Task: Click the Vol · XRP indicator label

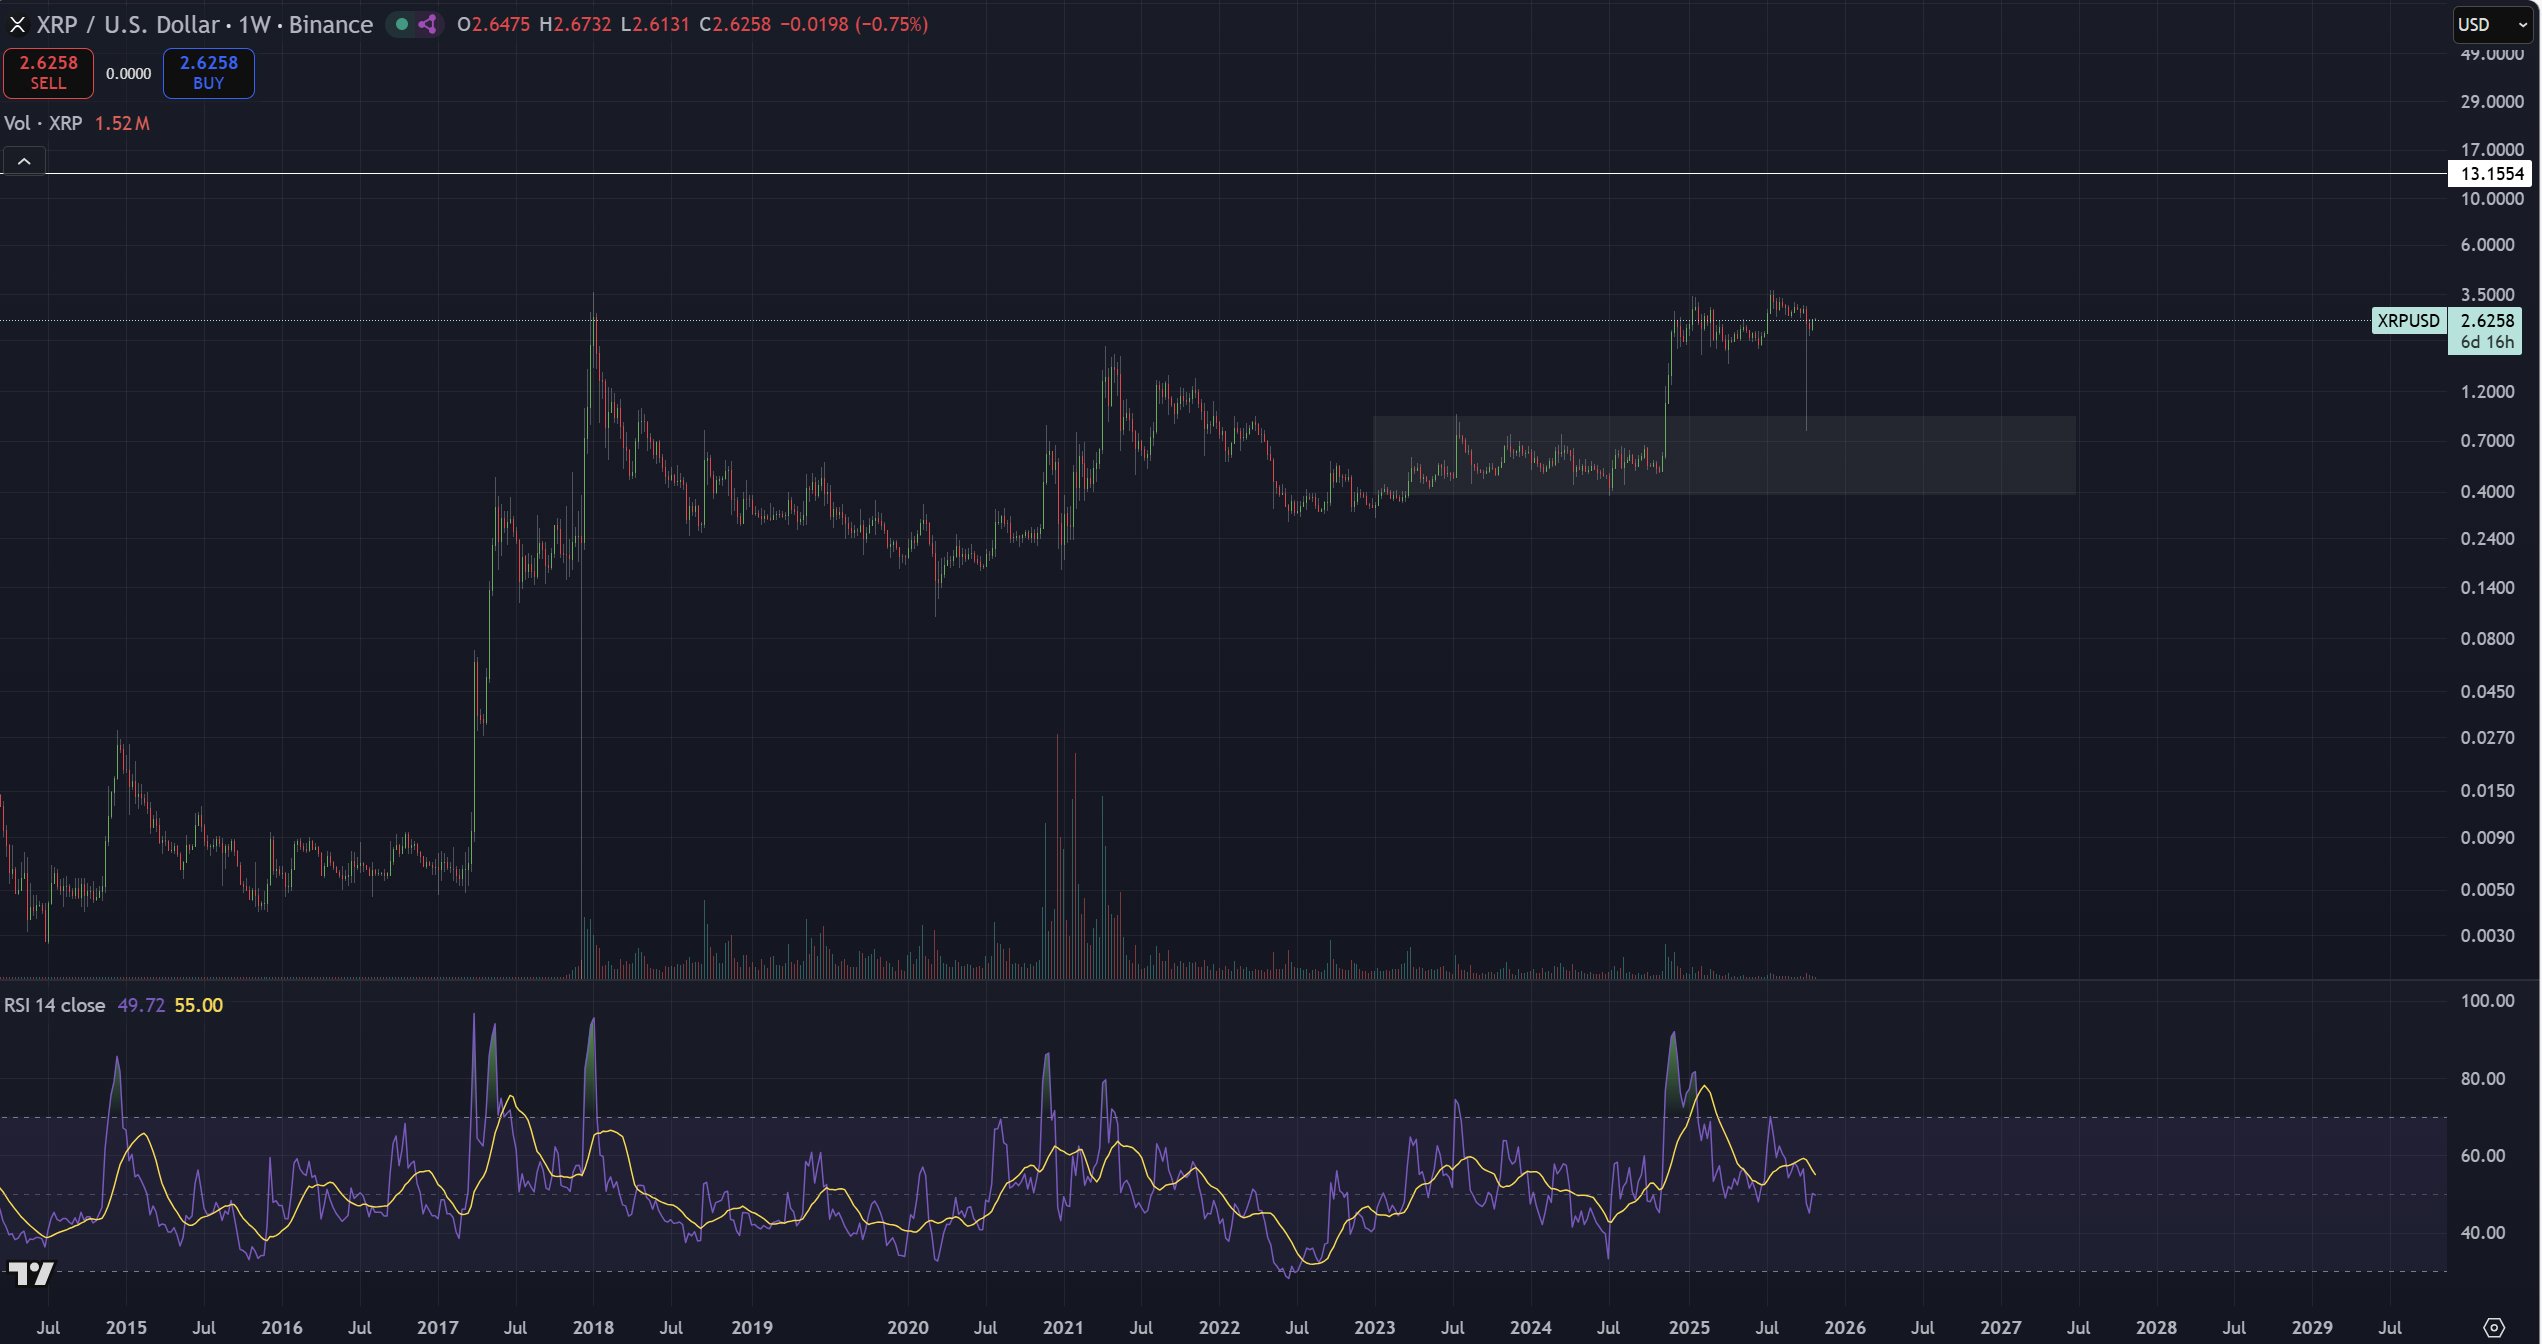Action: click(45, 123)
